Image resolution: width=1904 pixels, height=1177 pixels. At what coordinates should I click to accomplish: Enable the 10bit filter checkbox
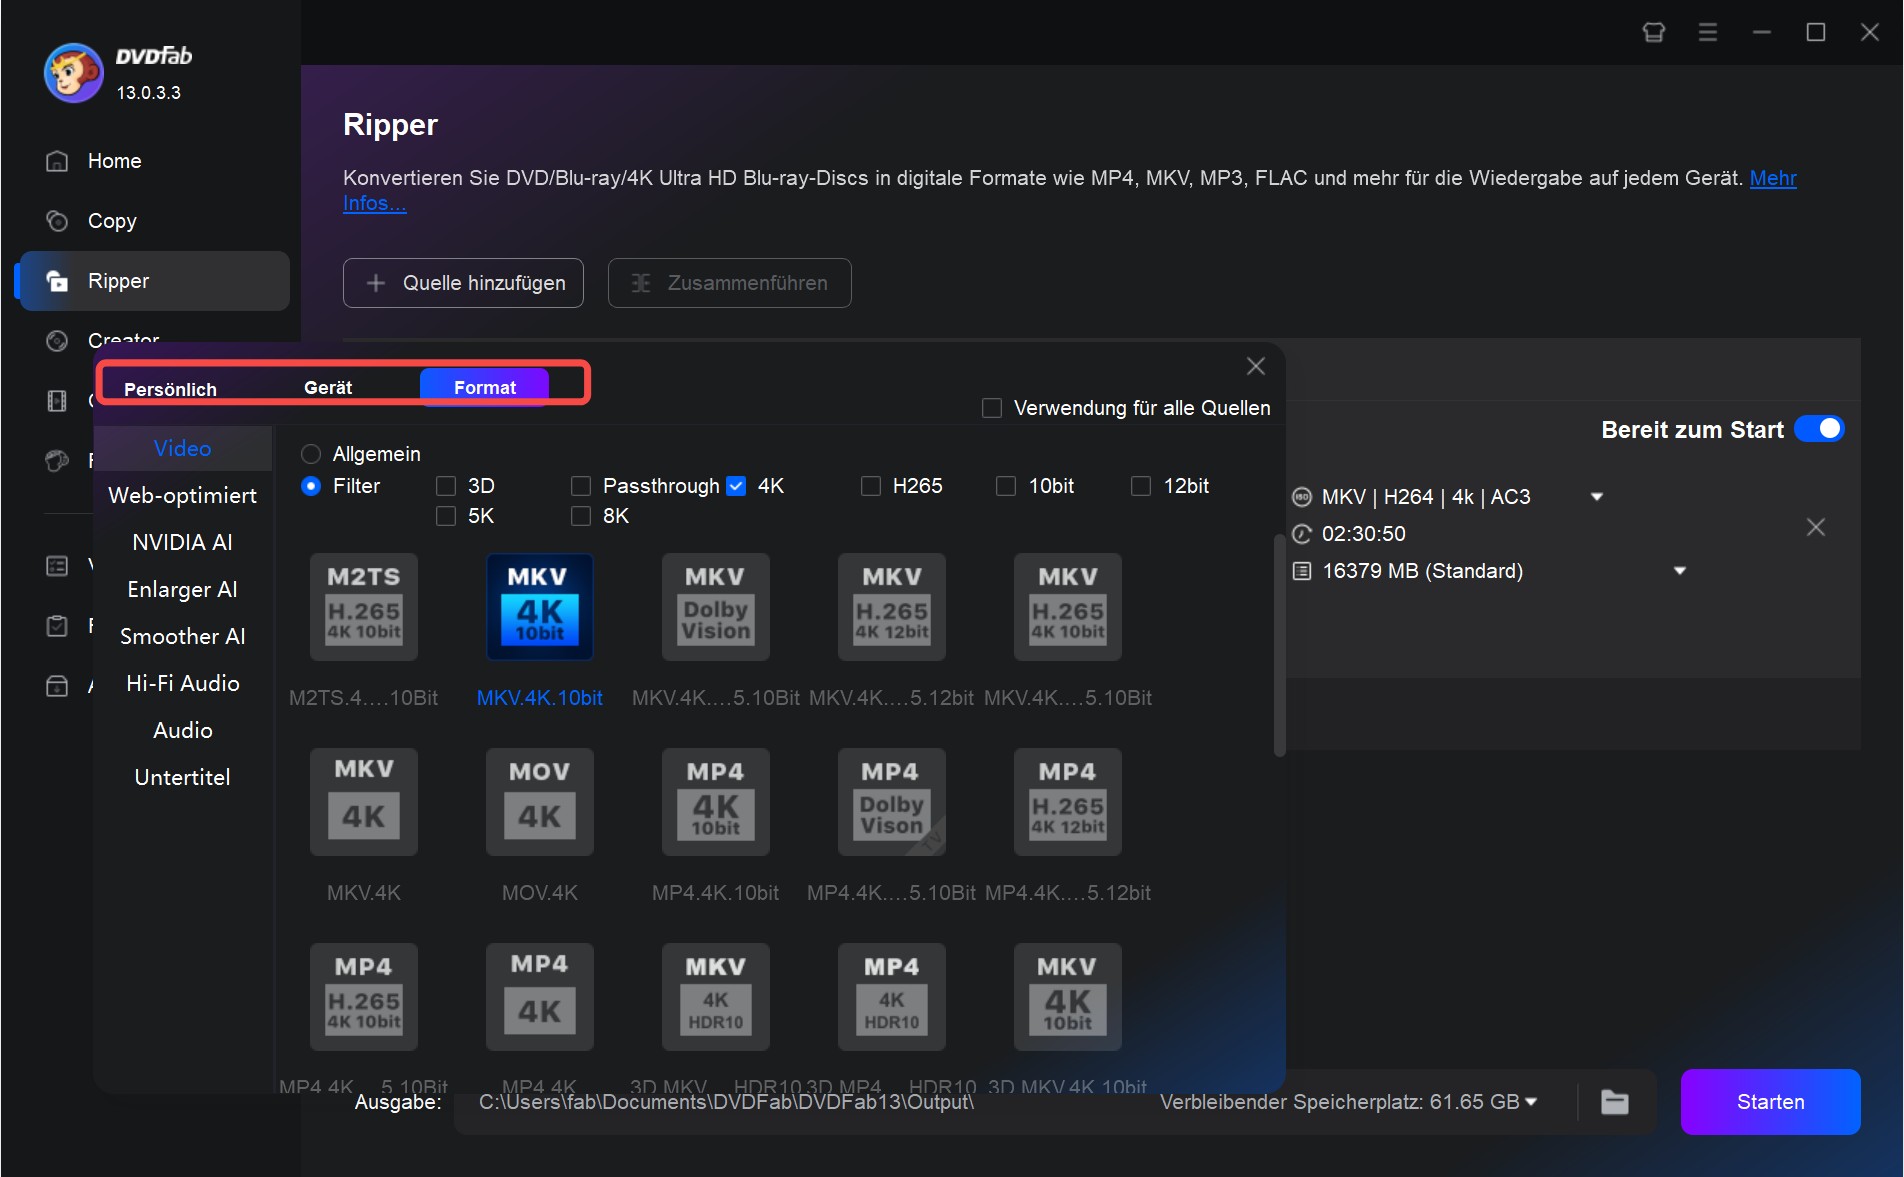1006,486
